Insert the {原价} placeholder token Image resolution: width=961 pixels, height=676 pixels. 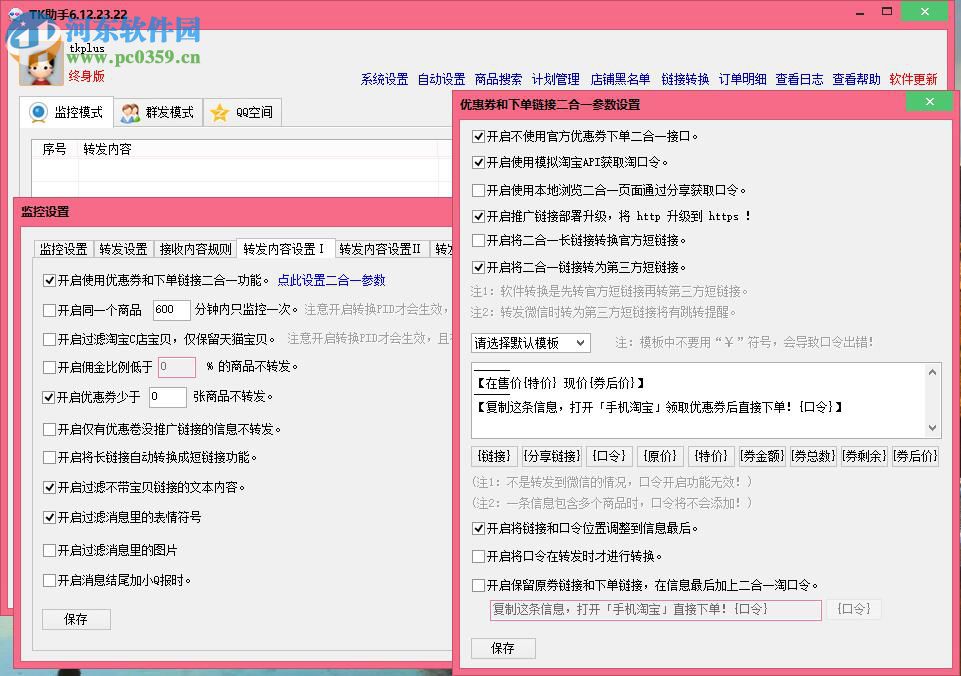(x=661, y=456)
